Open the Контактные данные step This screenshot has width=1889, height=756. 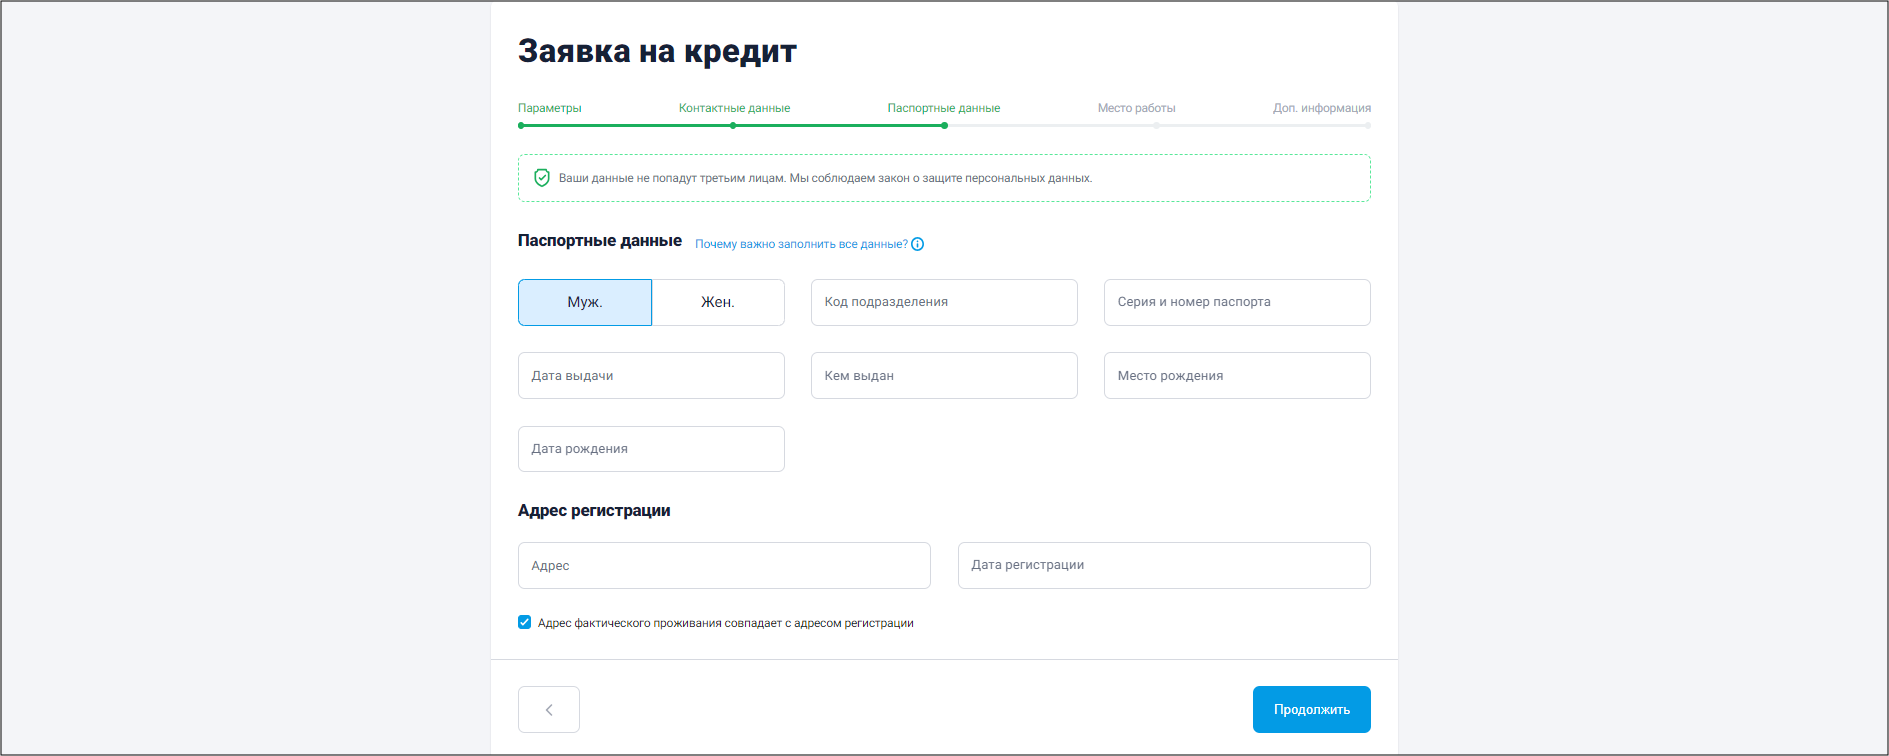(x=734, y=108)
